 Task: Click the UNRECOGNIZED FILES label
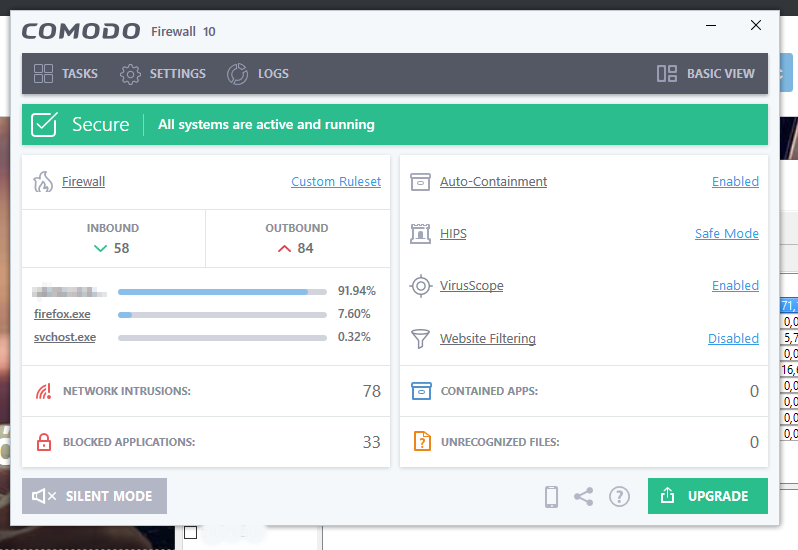[x=500, y=442]
